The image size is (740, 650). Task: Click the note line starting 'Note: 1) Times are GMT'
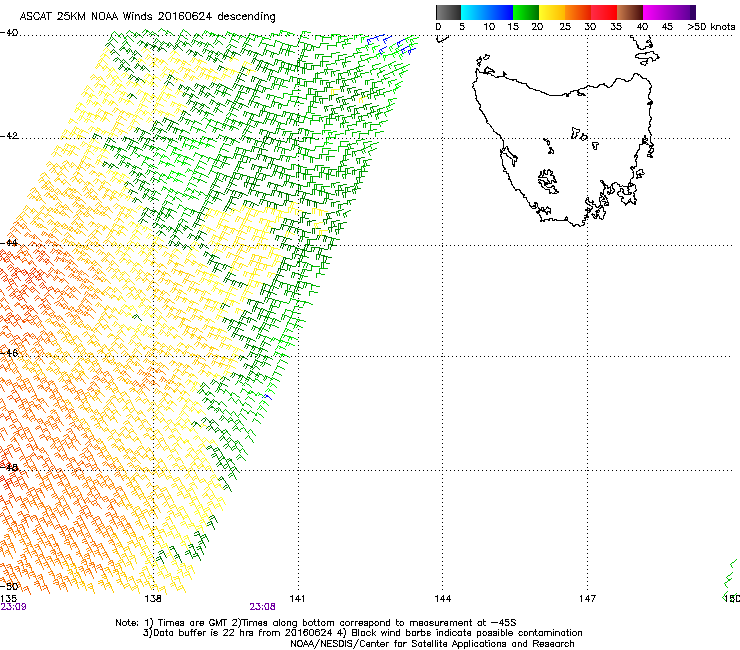[x=316, y=623]
